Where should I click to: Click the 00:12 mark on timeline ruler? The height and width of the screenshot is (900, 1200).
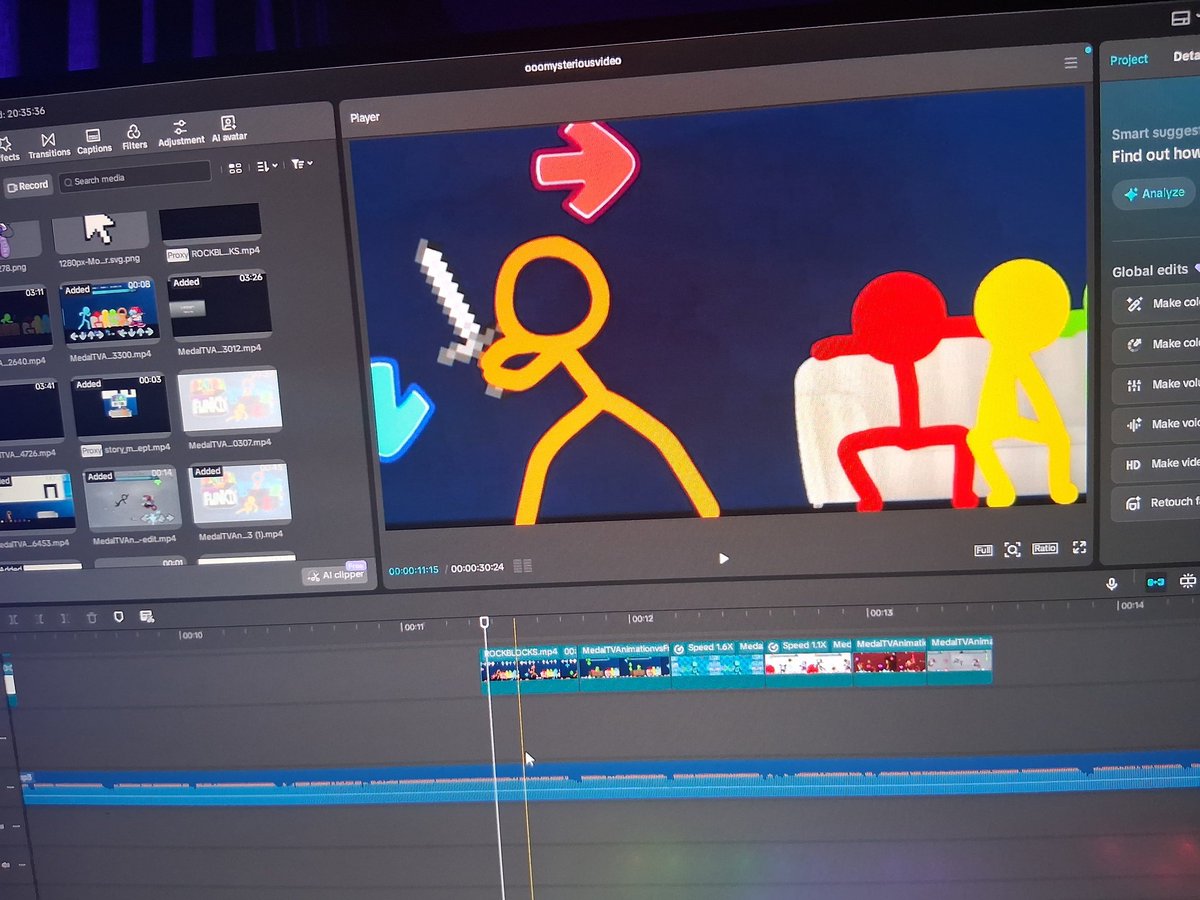641,619
